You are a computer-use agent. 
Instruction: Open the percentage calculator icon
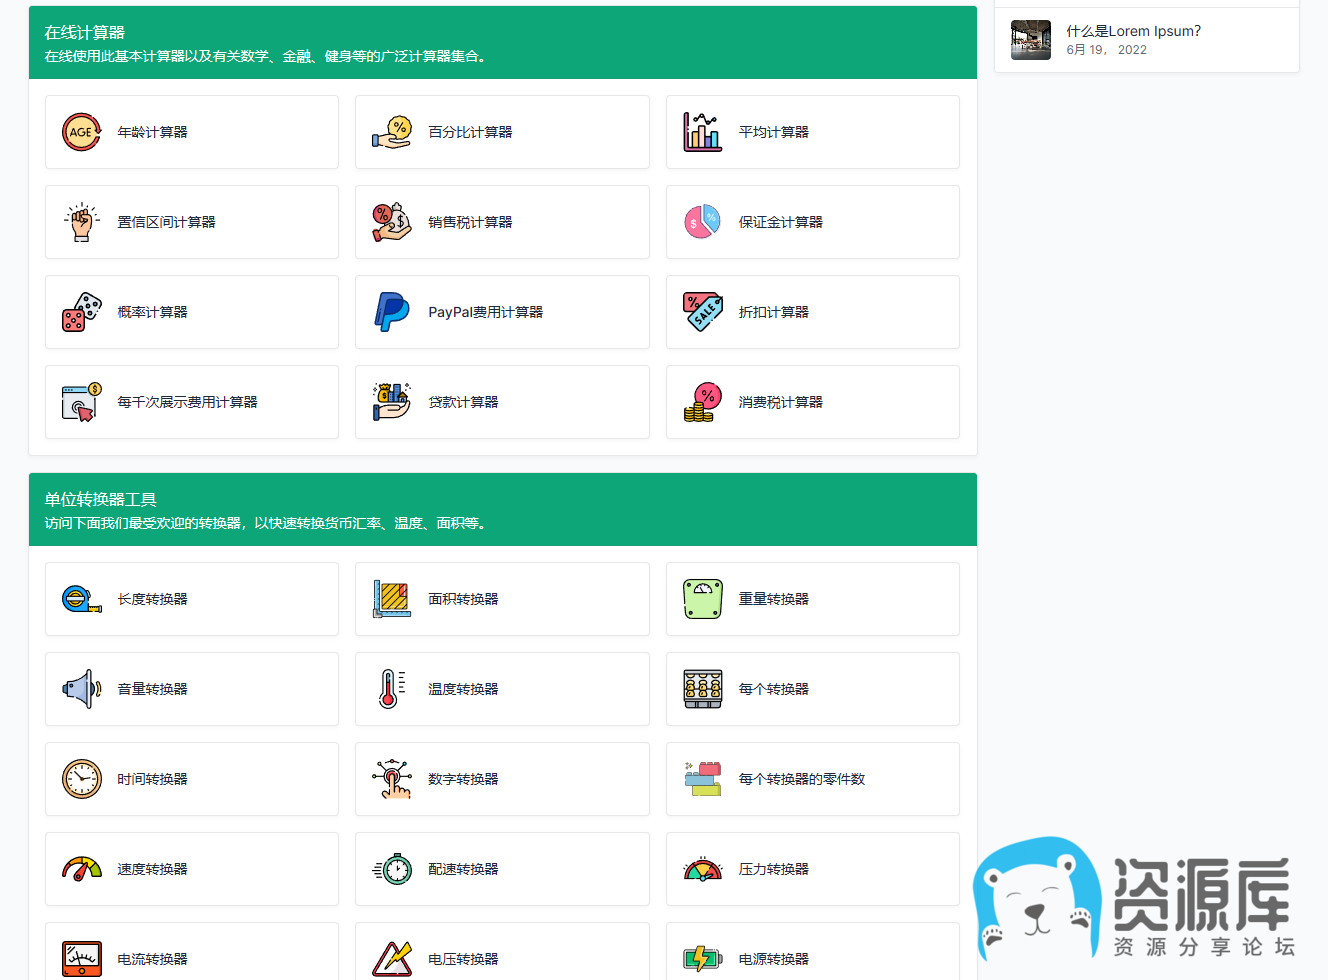click(392, 132)
